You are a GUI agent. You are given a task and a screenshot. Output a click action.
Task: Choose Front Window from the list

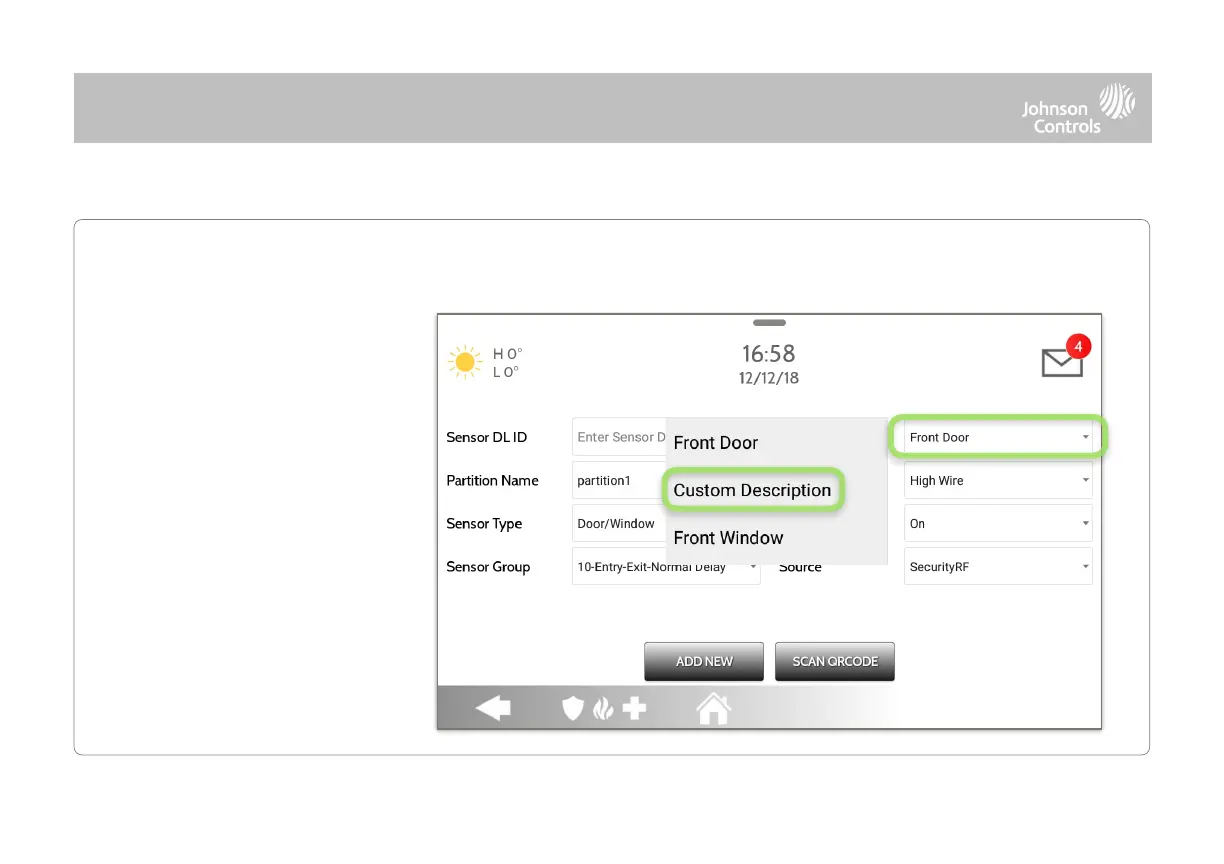click(729, 538)
